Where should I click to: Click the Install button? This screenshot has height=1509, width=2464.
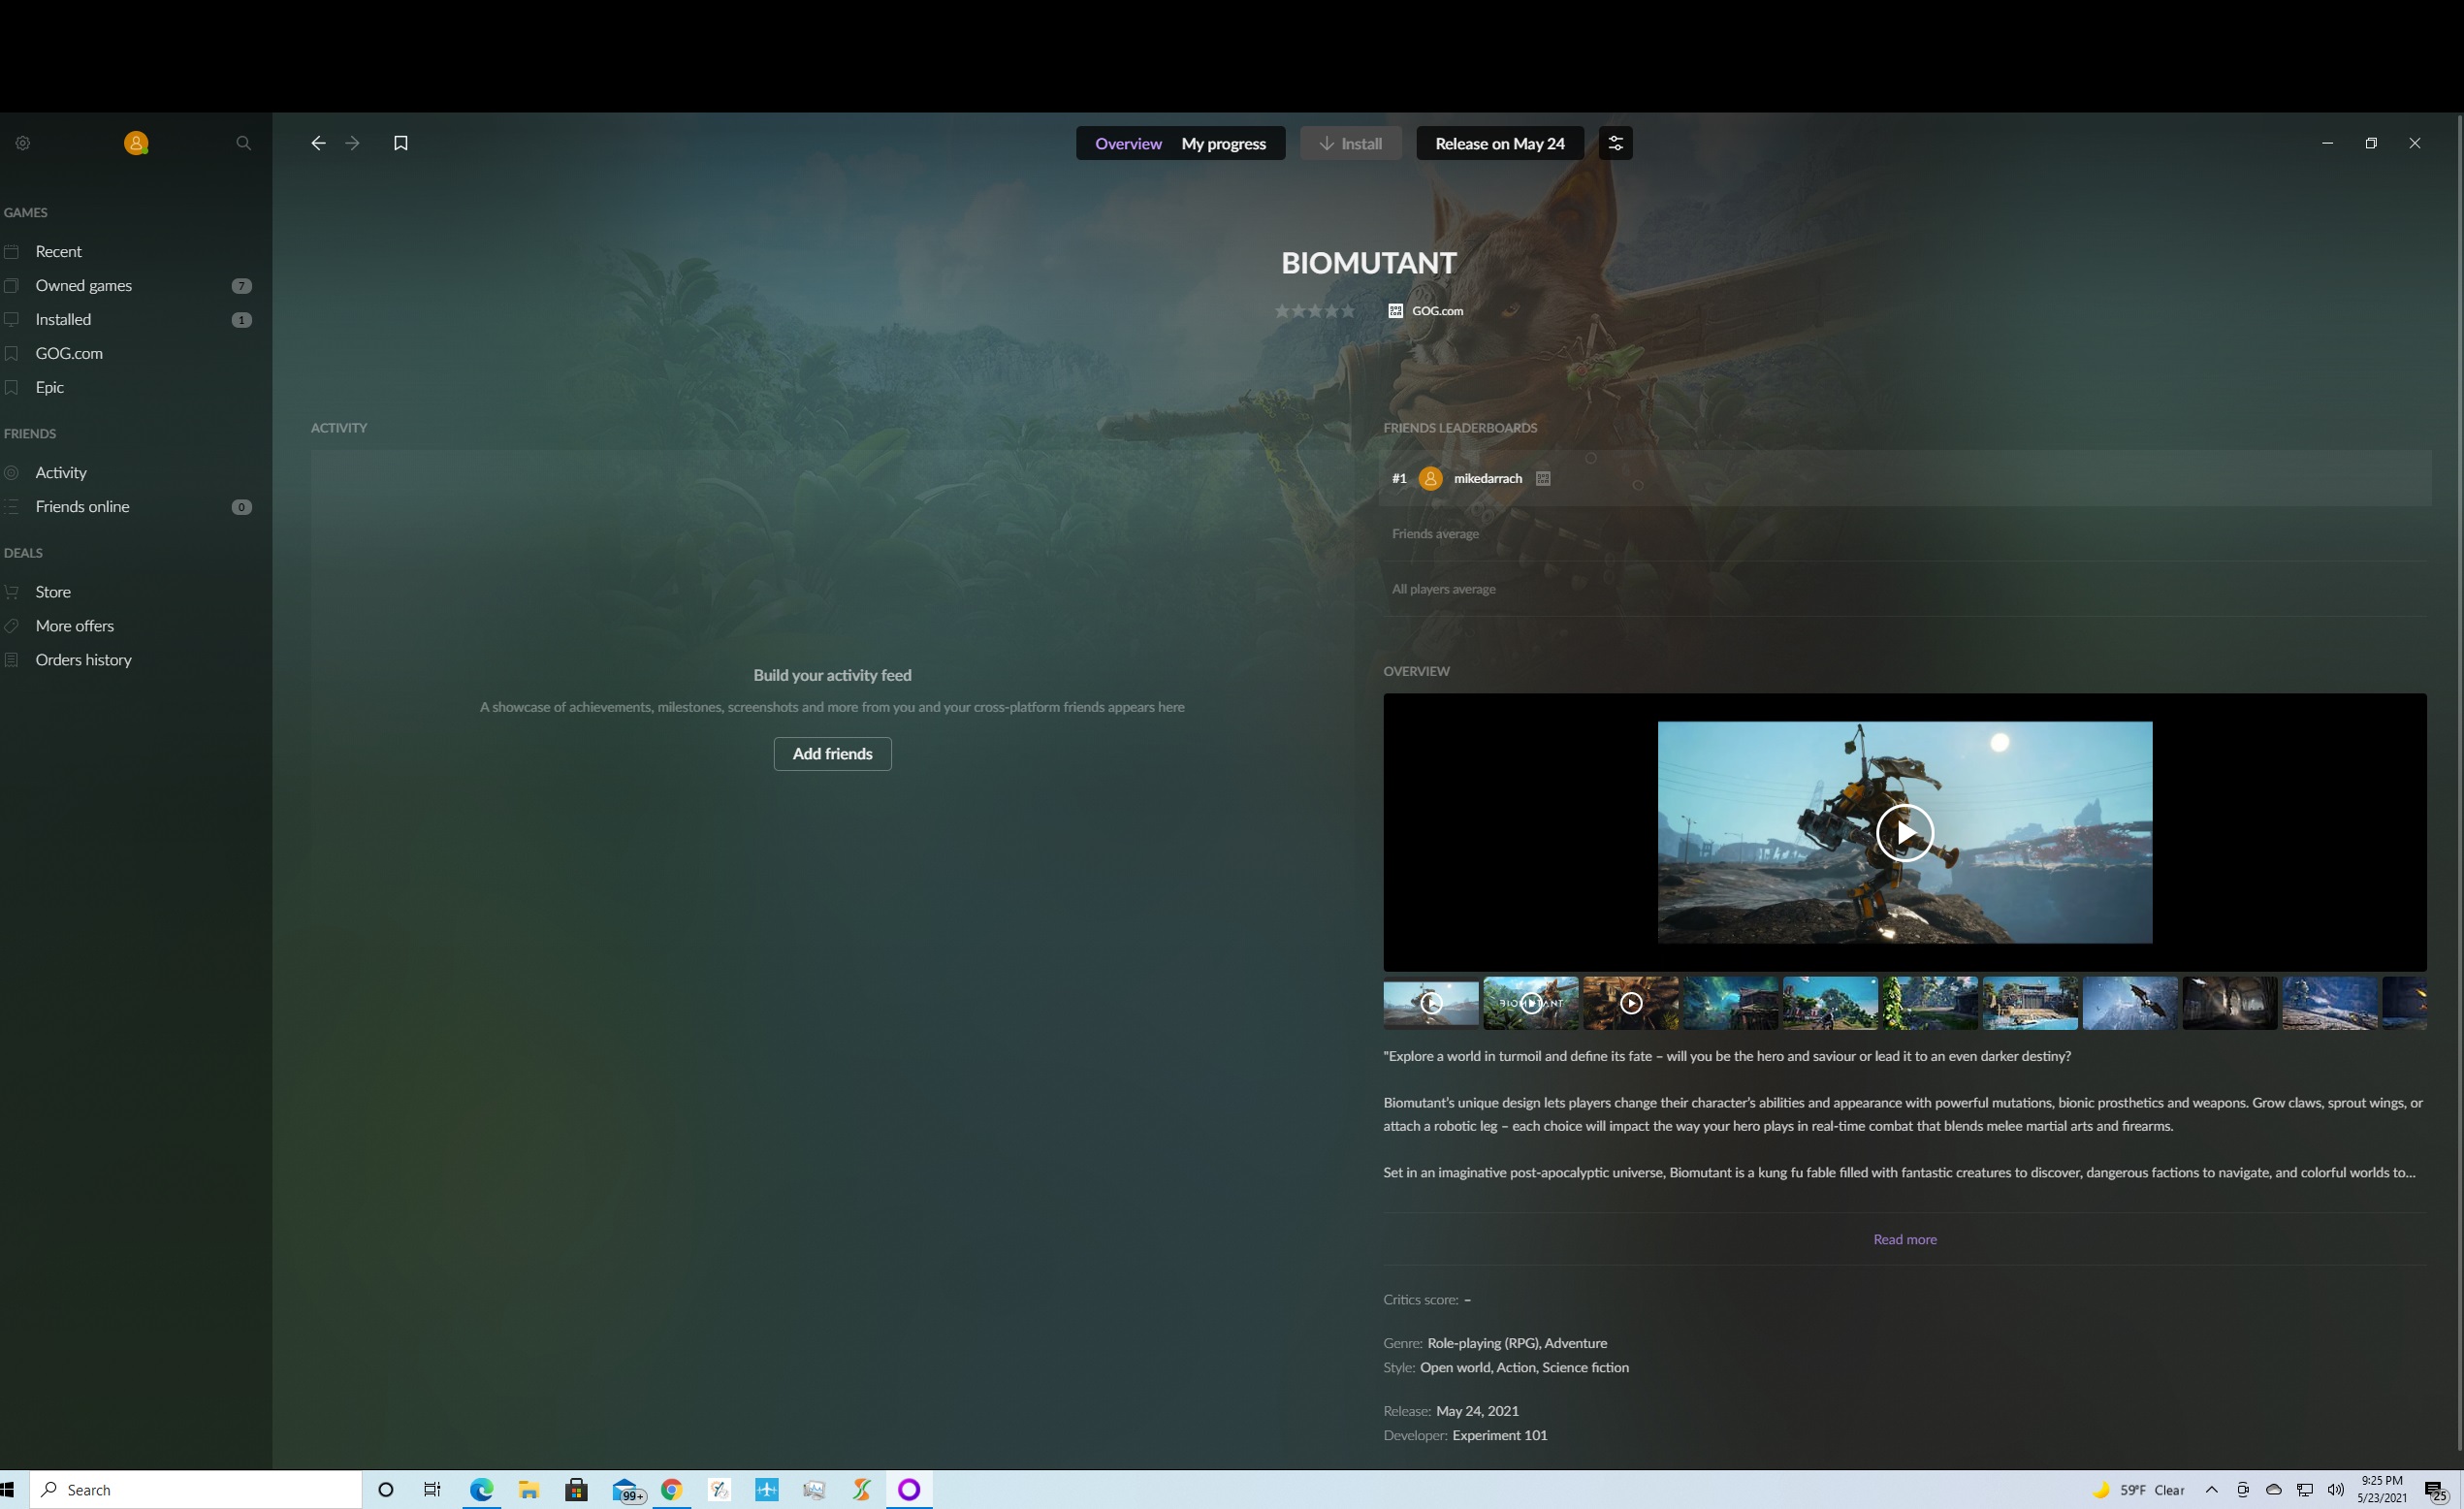click(1350, 144)
